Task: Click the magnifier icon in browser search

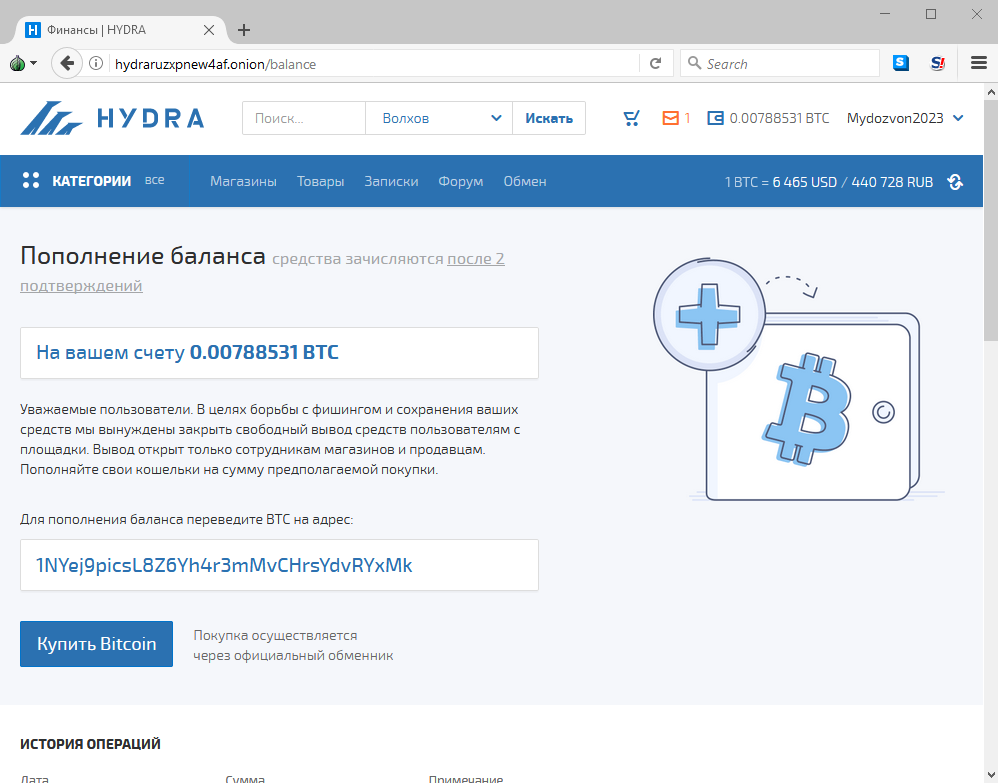Action: pos(694,64)
